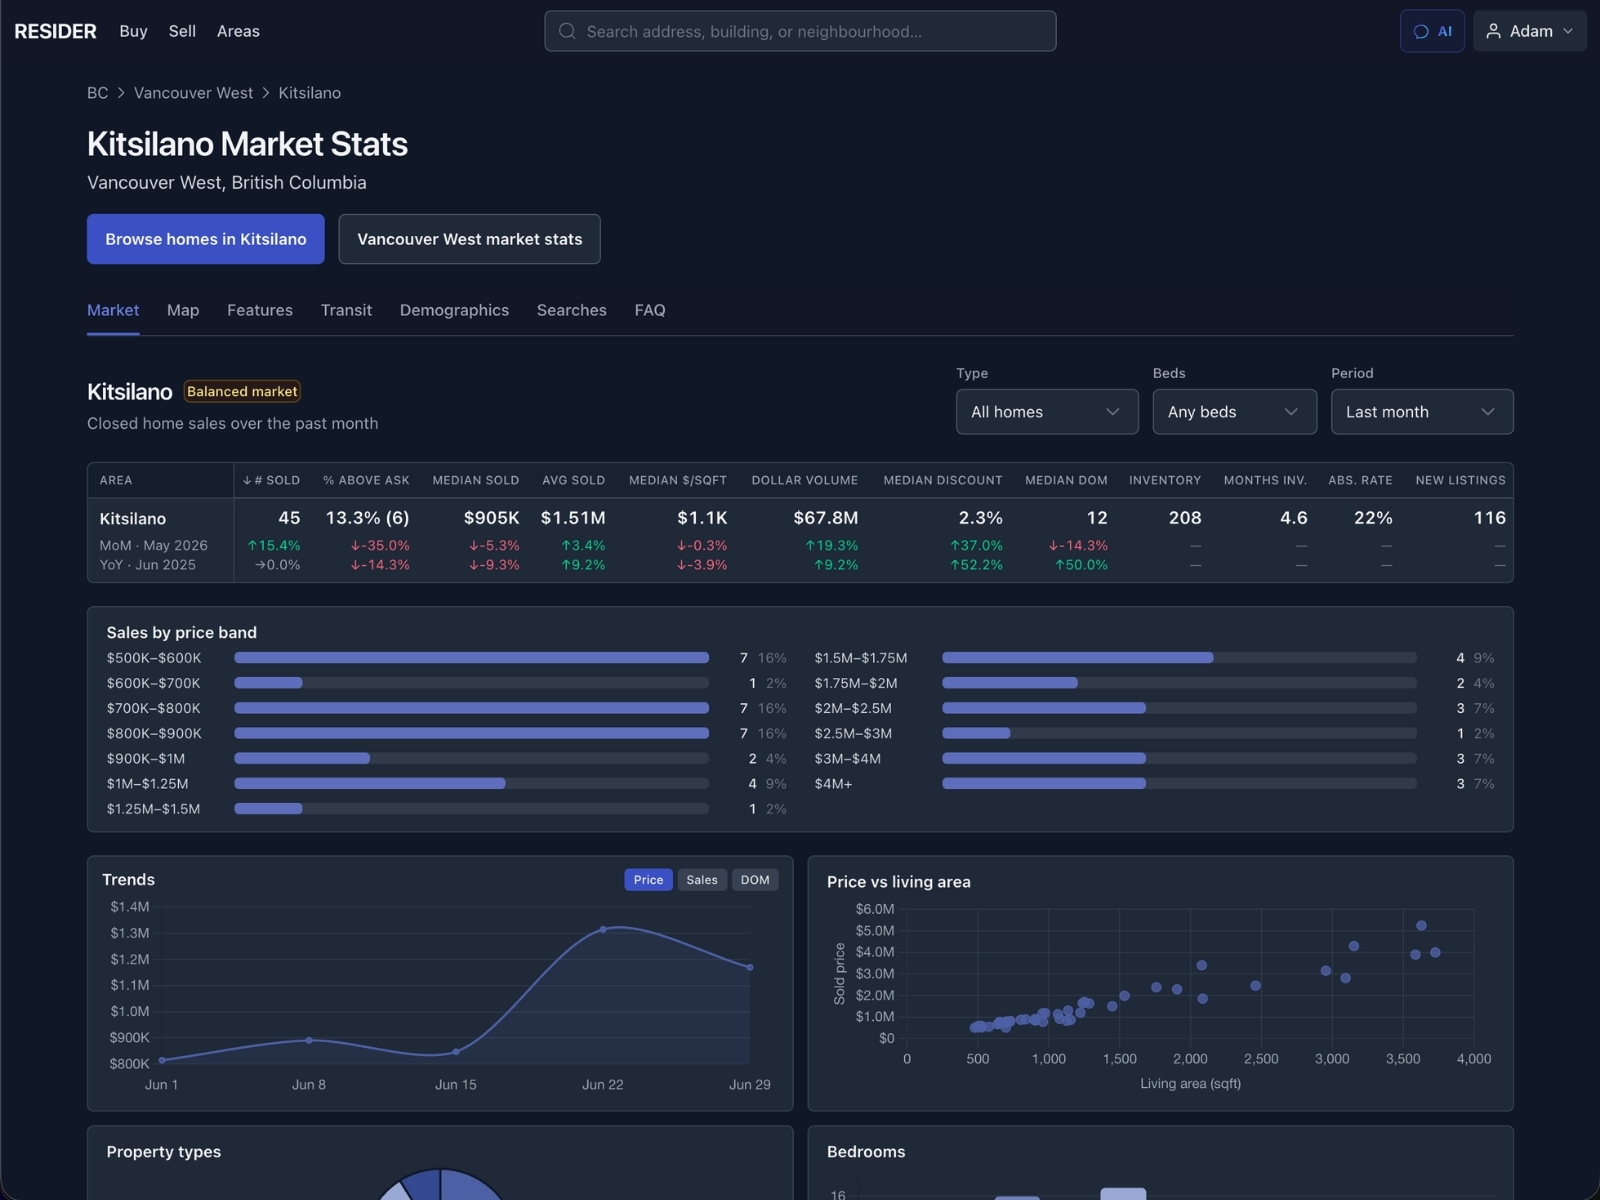Screen dimensions: 1600x1200
Task: Click the Property types heading
Action: pyautogui.click(x=164, y=1152)
